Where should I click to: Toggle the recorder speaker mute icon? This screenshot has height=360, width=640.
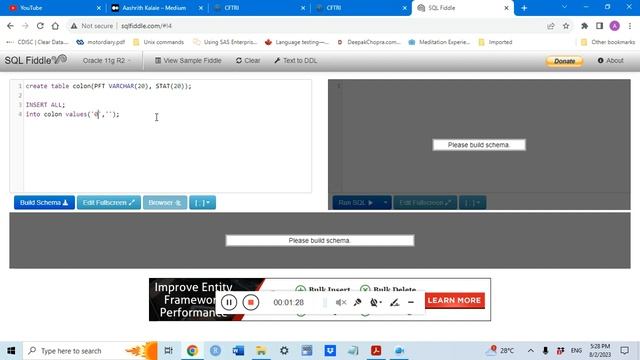click(x=341, y=302)
